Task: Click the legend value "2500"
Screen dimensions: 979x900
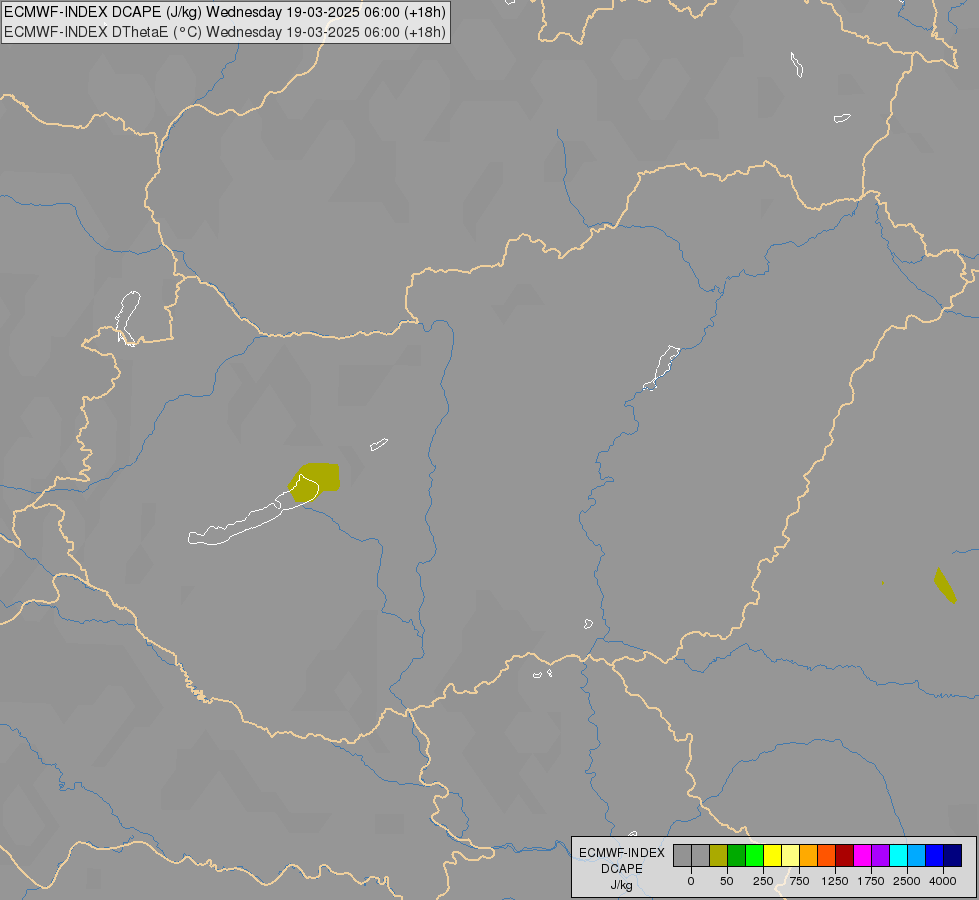Action: click(x=907, y=881)
